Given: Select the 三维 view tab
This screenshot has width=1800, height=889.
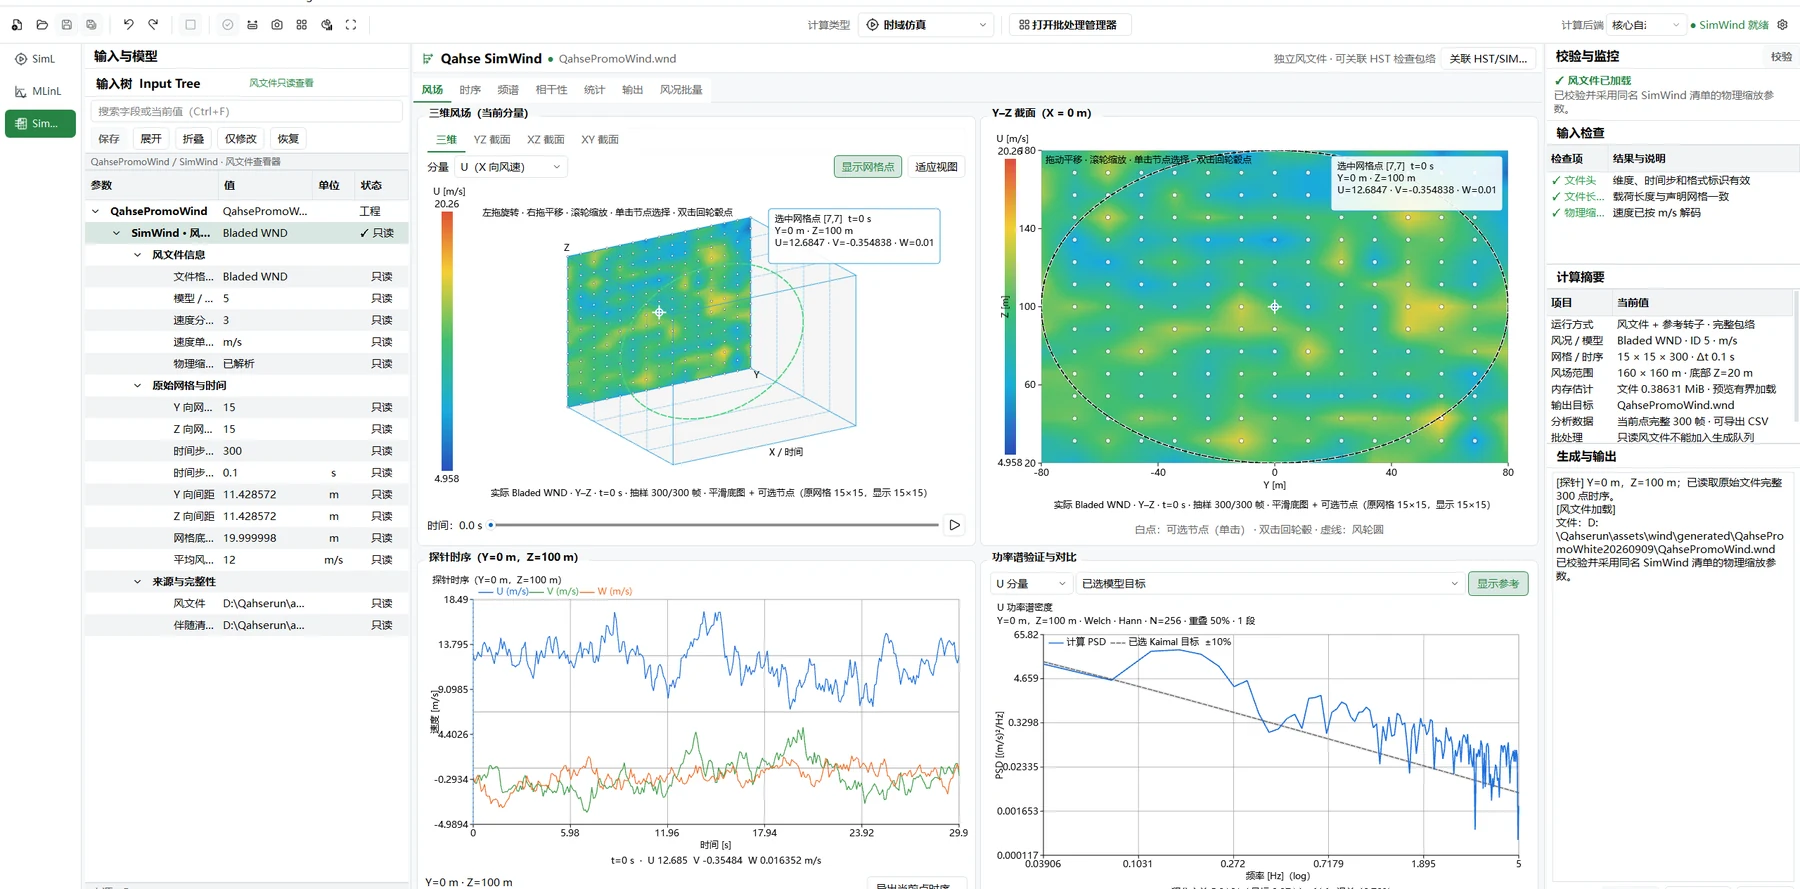Looking at the screenshot, I should tap(446, 140).
